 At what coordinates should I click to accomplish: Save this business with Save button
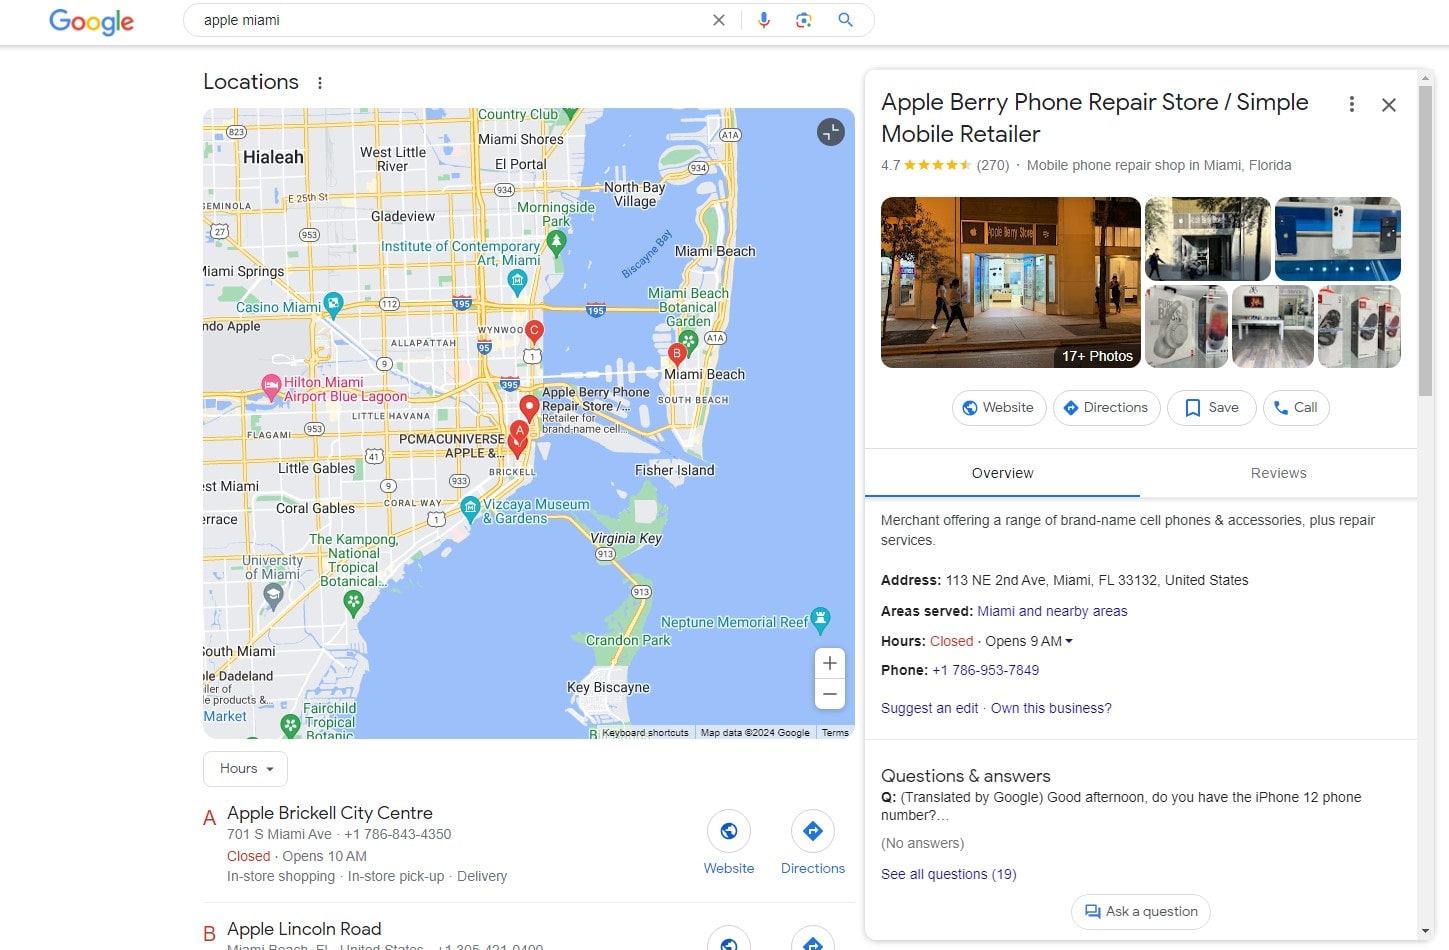1211,407
